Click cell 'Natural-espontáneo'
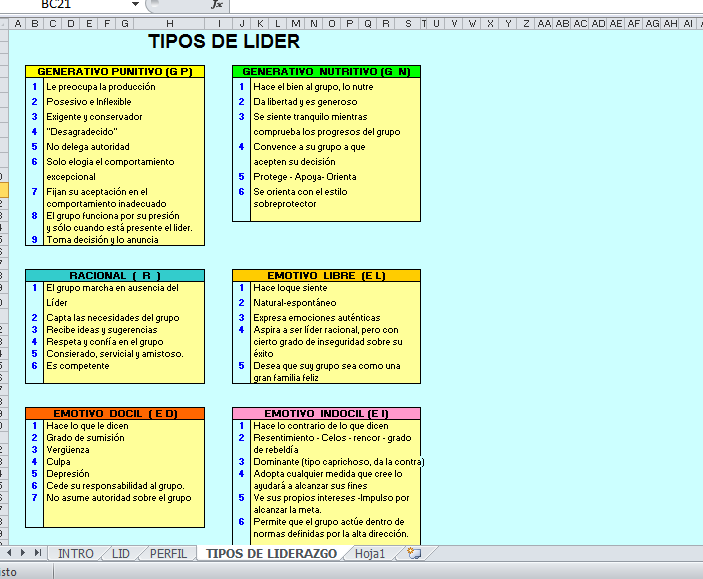The width and height of the screenshot is (703, 579). (295, 303)
